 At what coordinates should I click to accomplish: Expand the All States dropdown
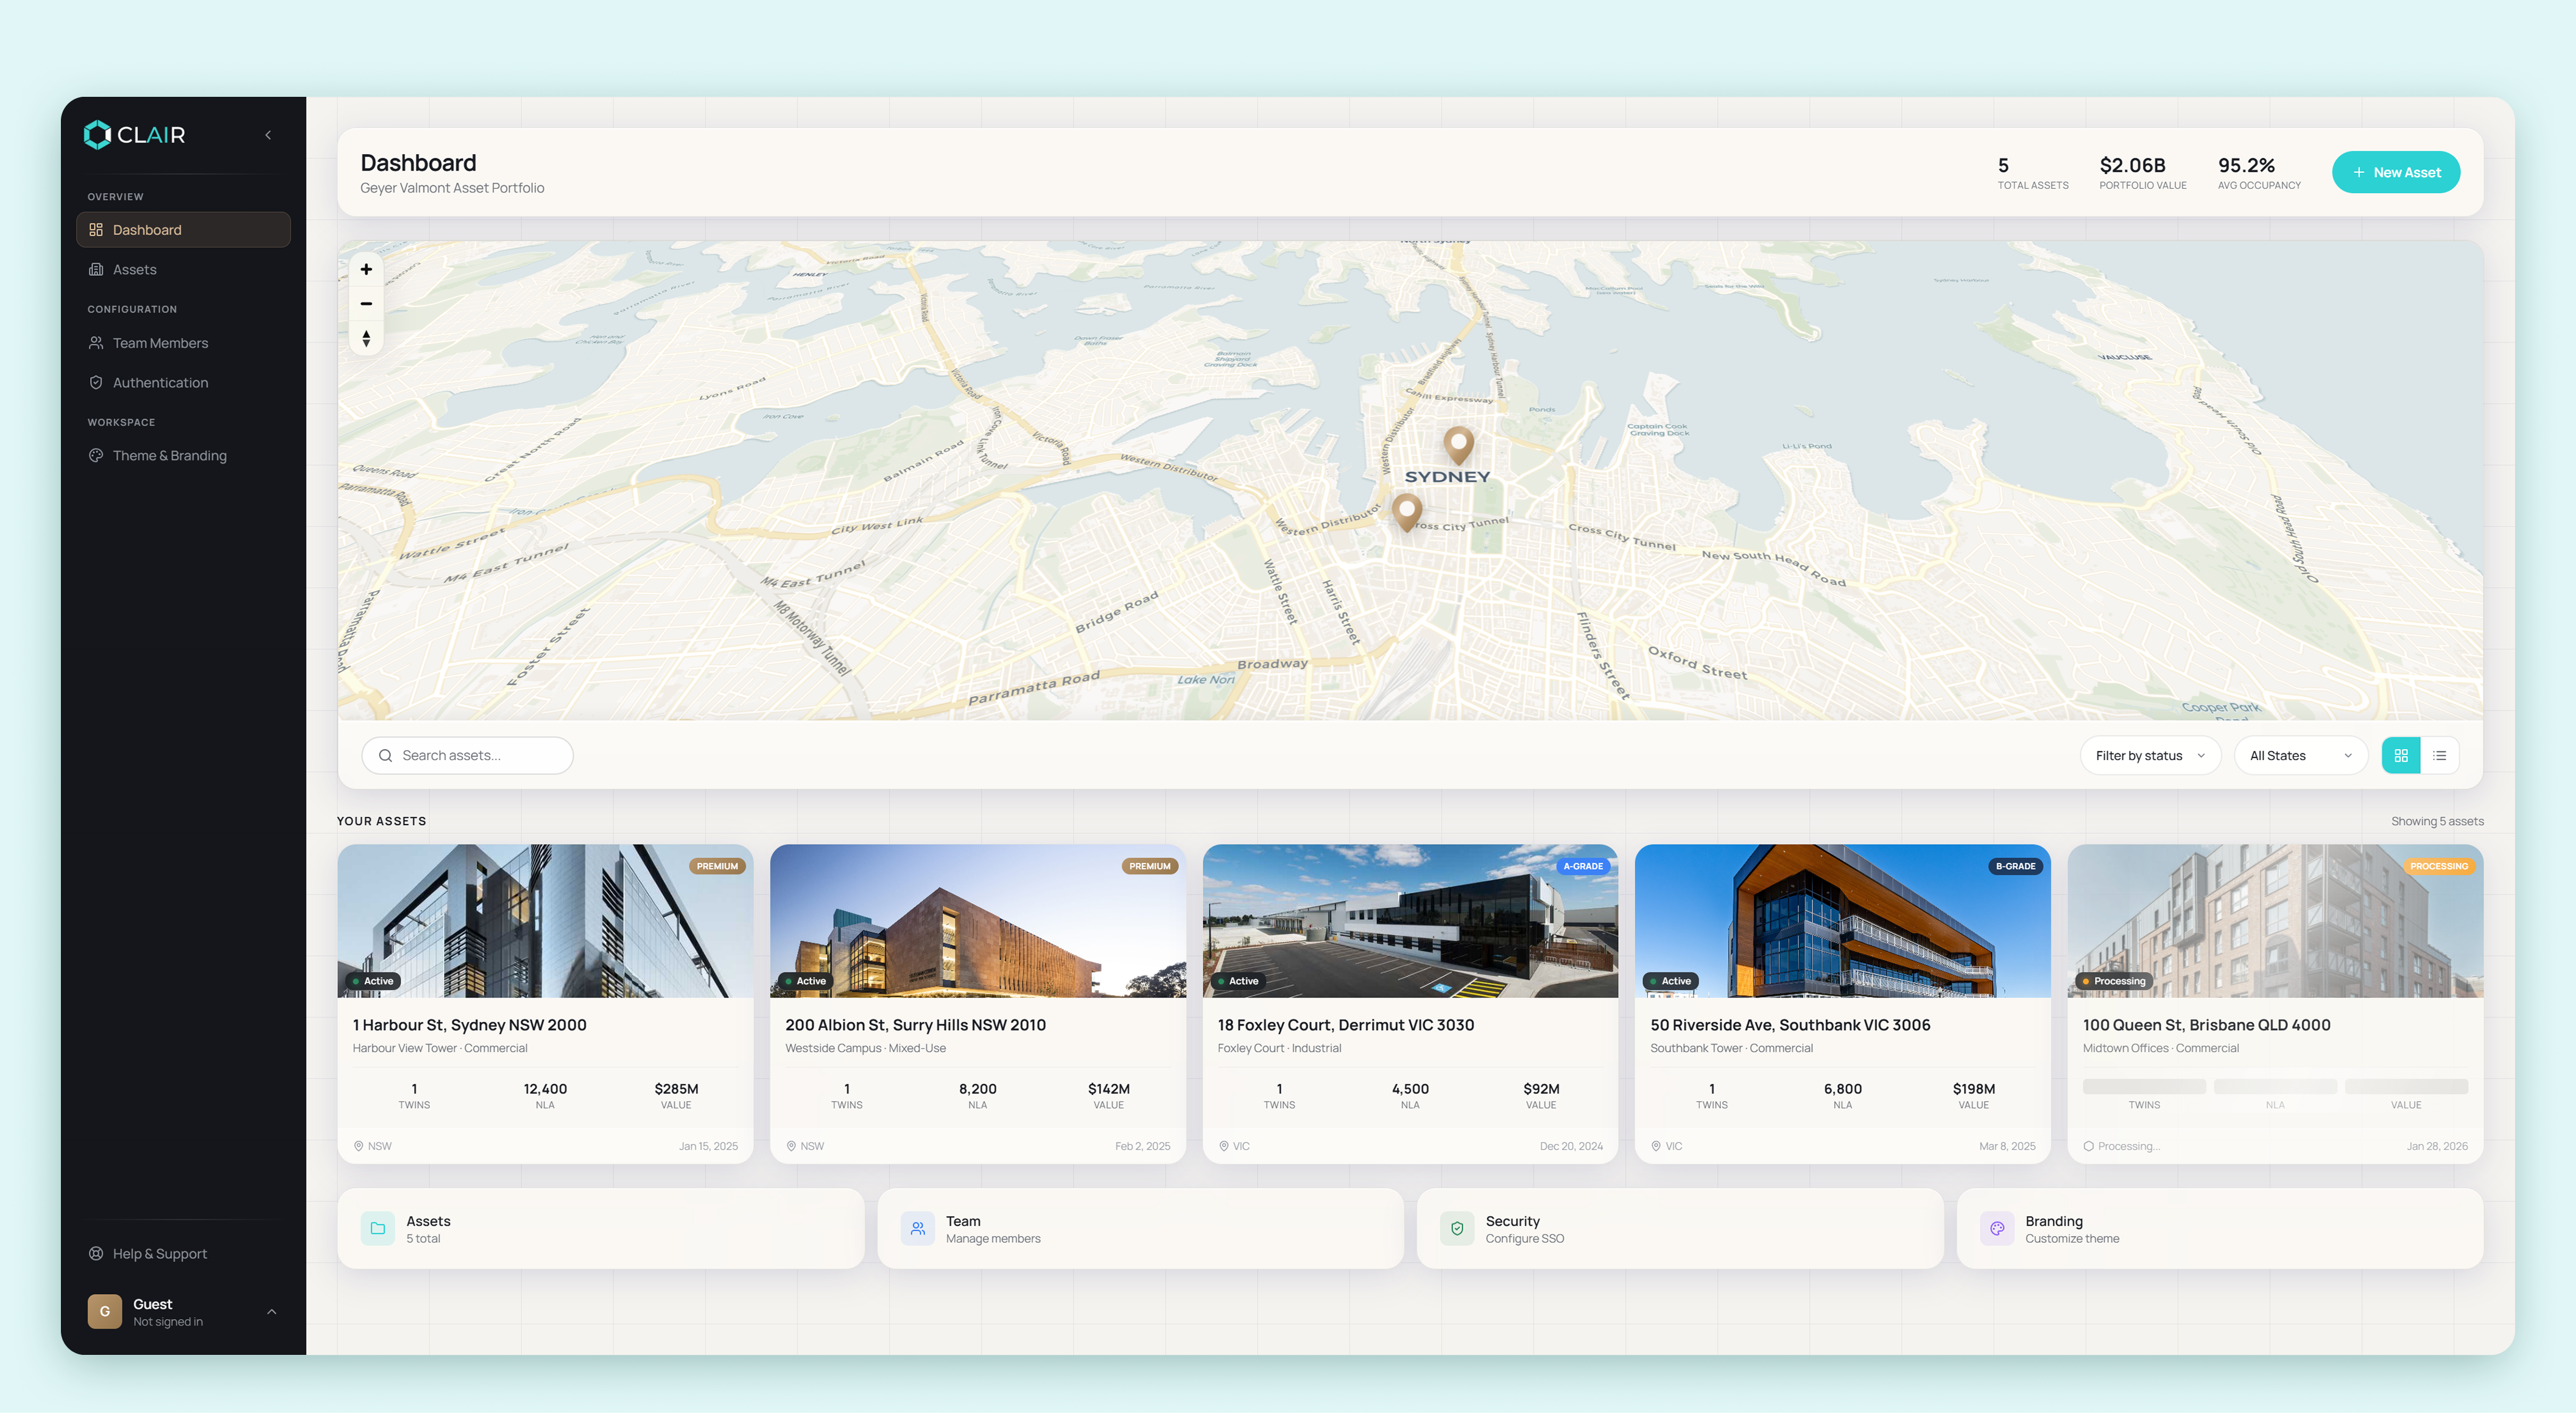(2299, 755)
